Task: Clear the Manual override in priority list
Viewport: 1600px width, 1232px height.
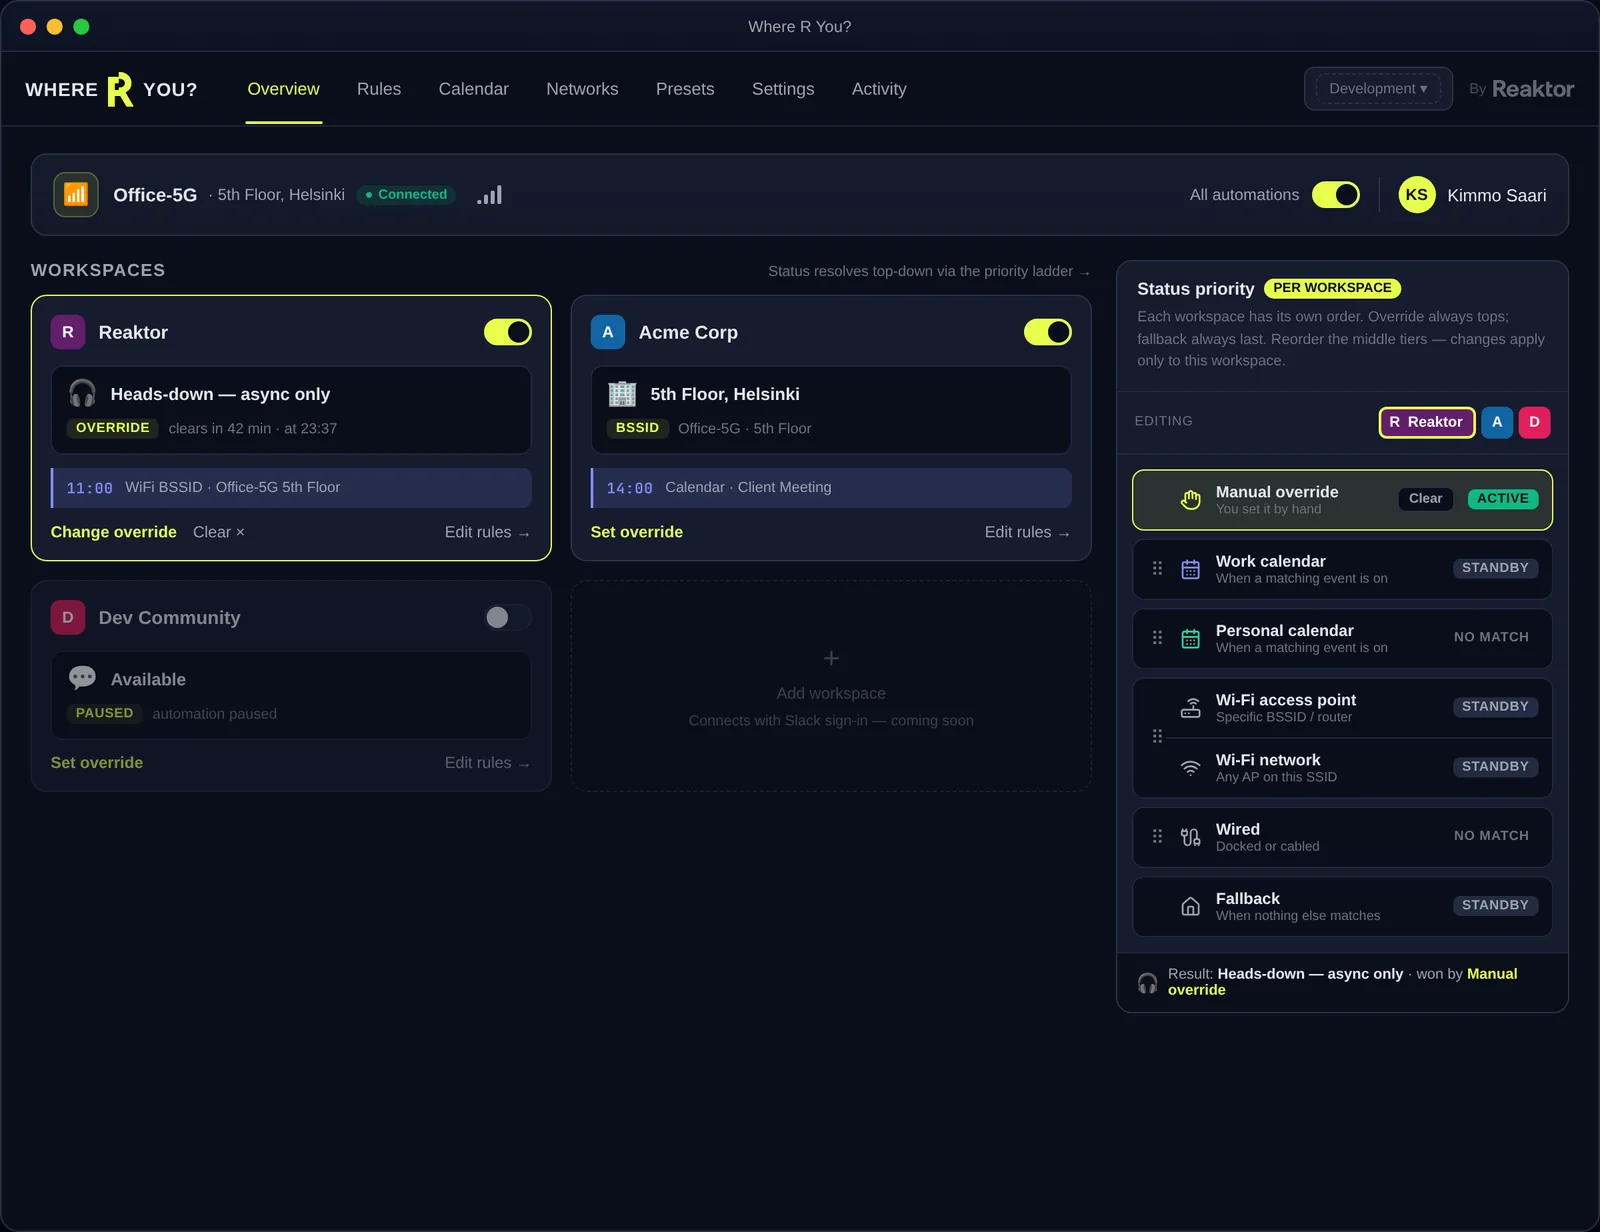Action: [1425, 499]
